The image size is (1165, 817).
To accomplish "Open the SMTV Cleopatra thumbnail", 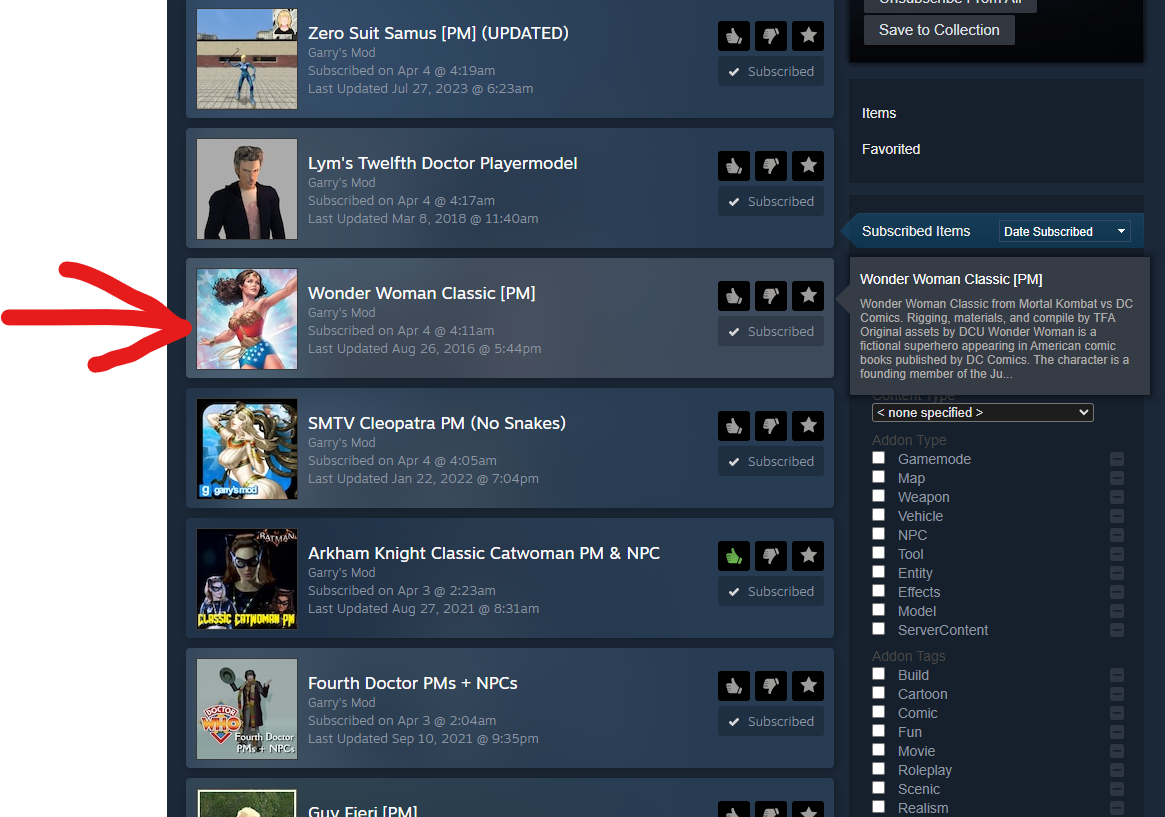I will [x=247, y=449].
